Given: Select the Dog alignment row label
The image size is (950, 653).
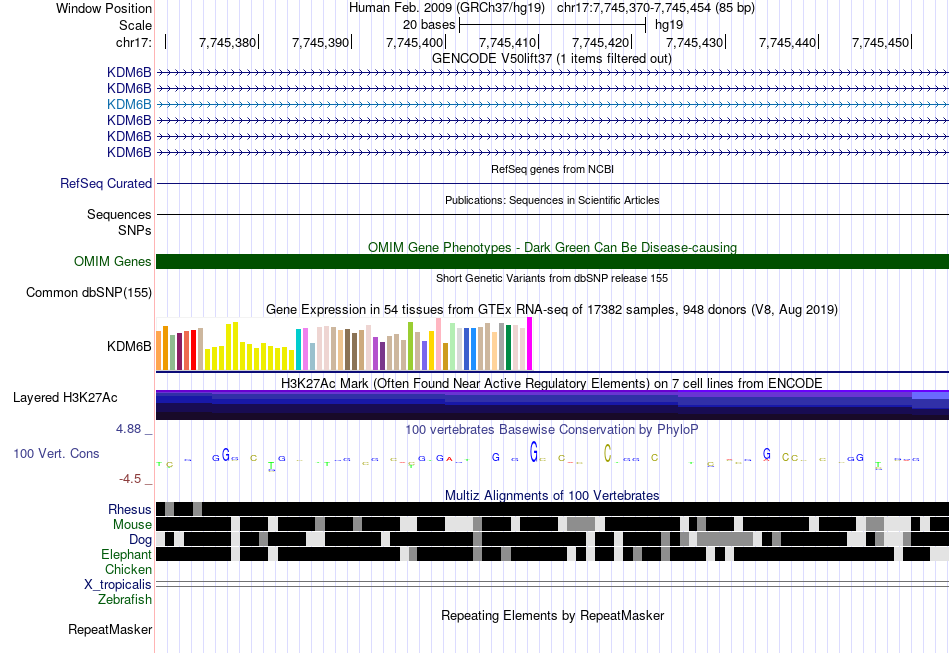Looking at the screenshot, I should (x=140, y=540).
